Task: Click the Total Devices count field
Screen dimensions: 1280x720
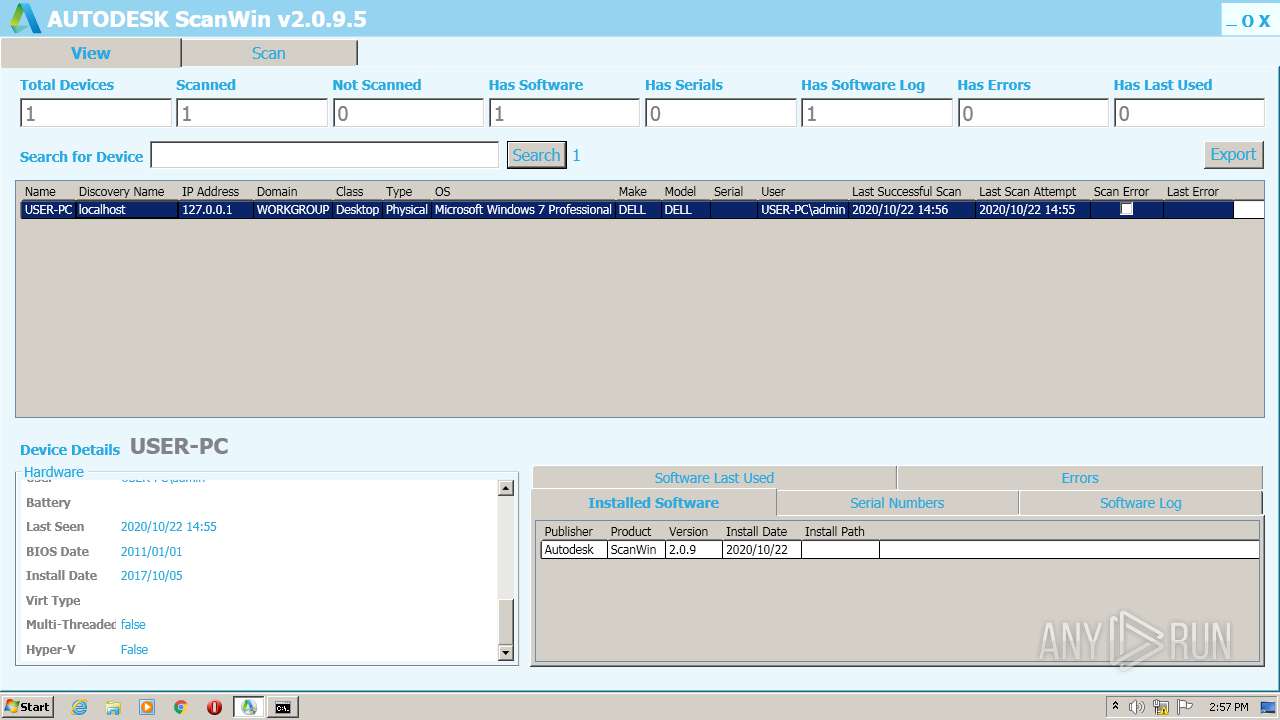Action: point(96,113)
